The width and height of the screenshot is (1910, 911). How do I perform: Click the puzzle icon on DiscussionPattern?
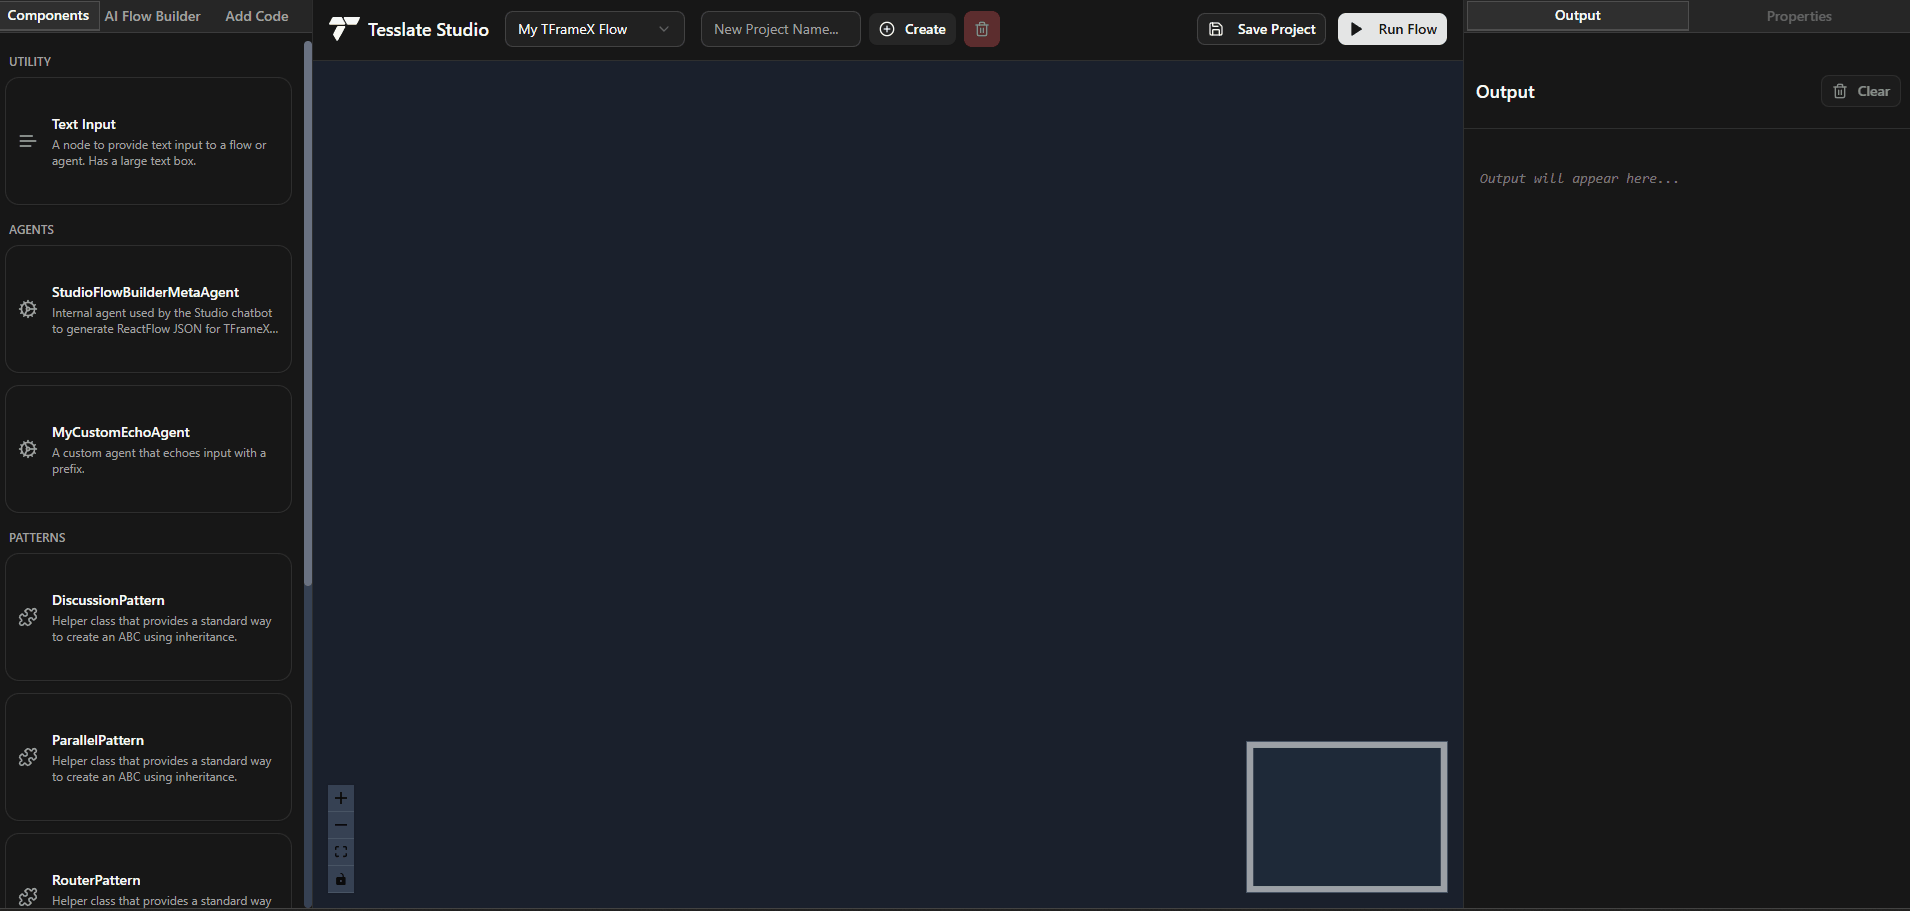[x=28, y=618]
